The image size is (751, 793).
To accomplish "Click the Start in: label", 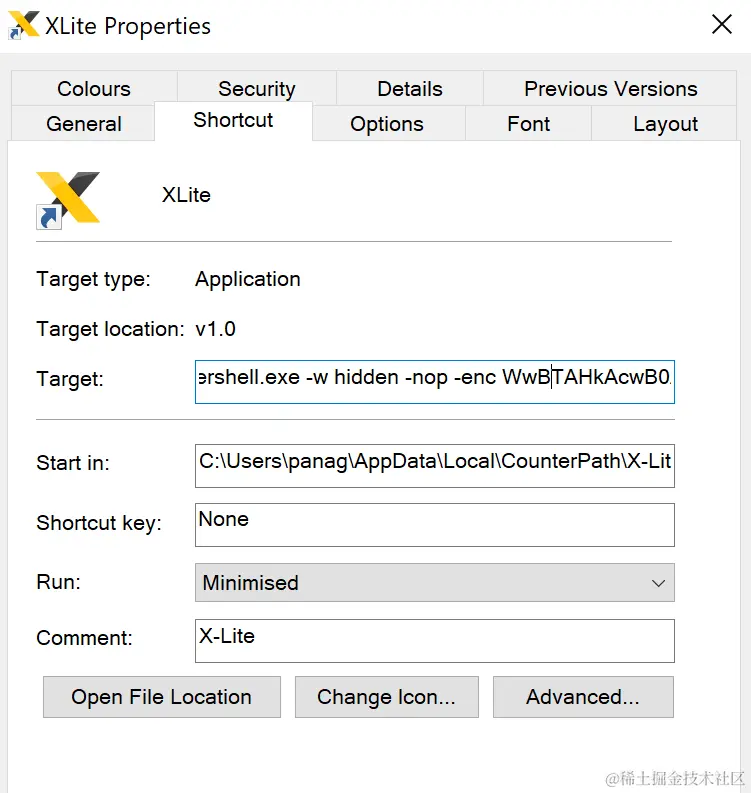I will (x=73, y=463).
